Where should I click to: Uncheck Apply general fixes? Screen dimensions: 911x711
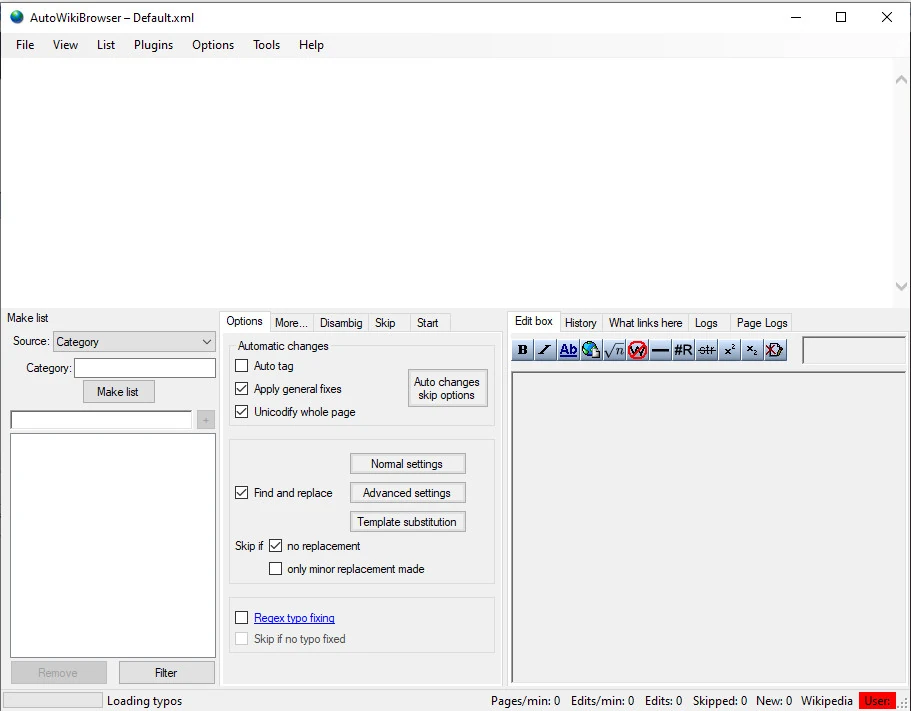tap(242, 389)
